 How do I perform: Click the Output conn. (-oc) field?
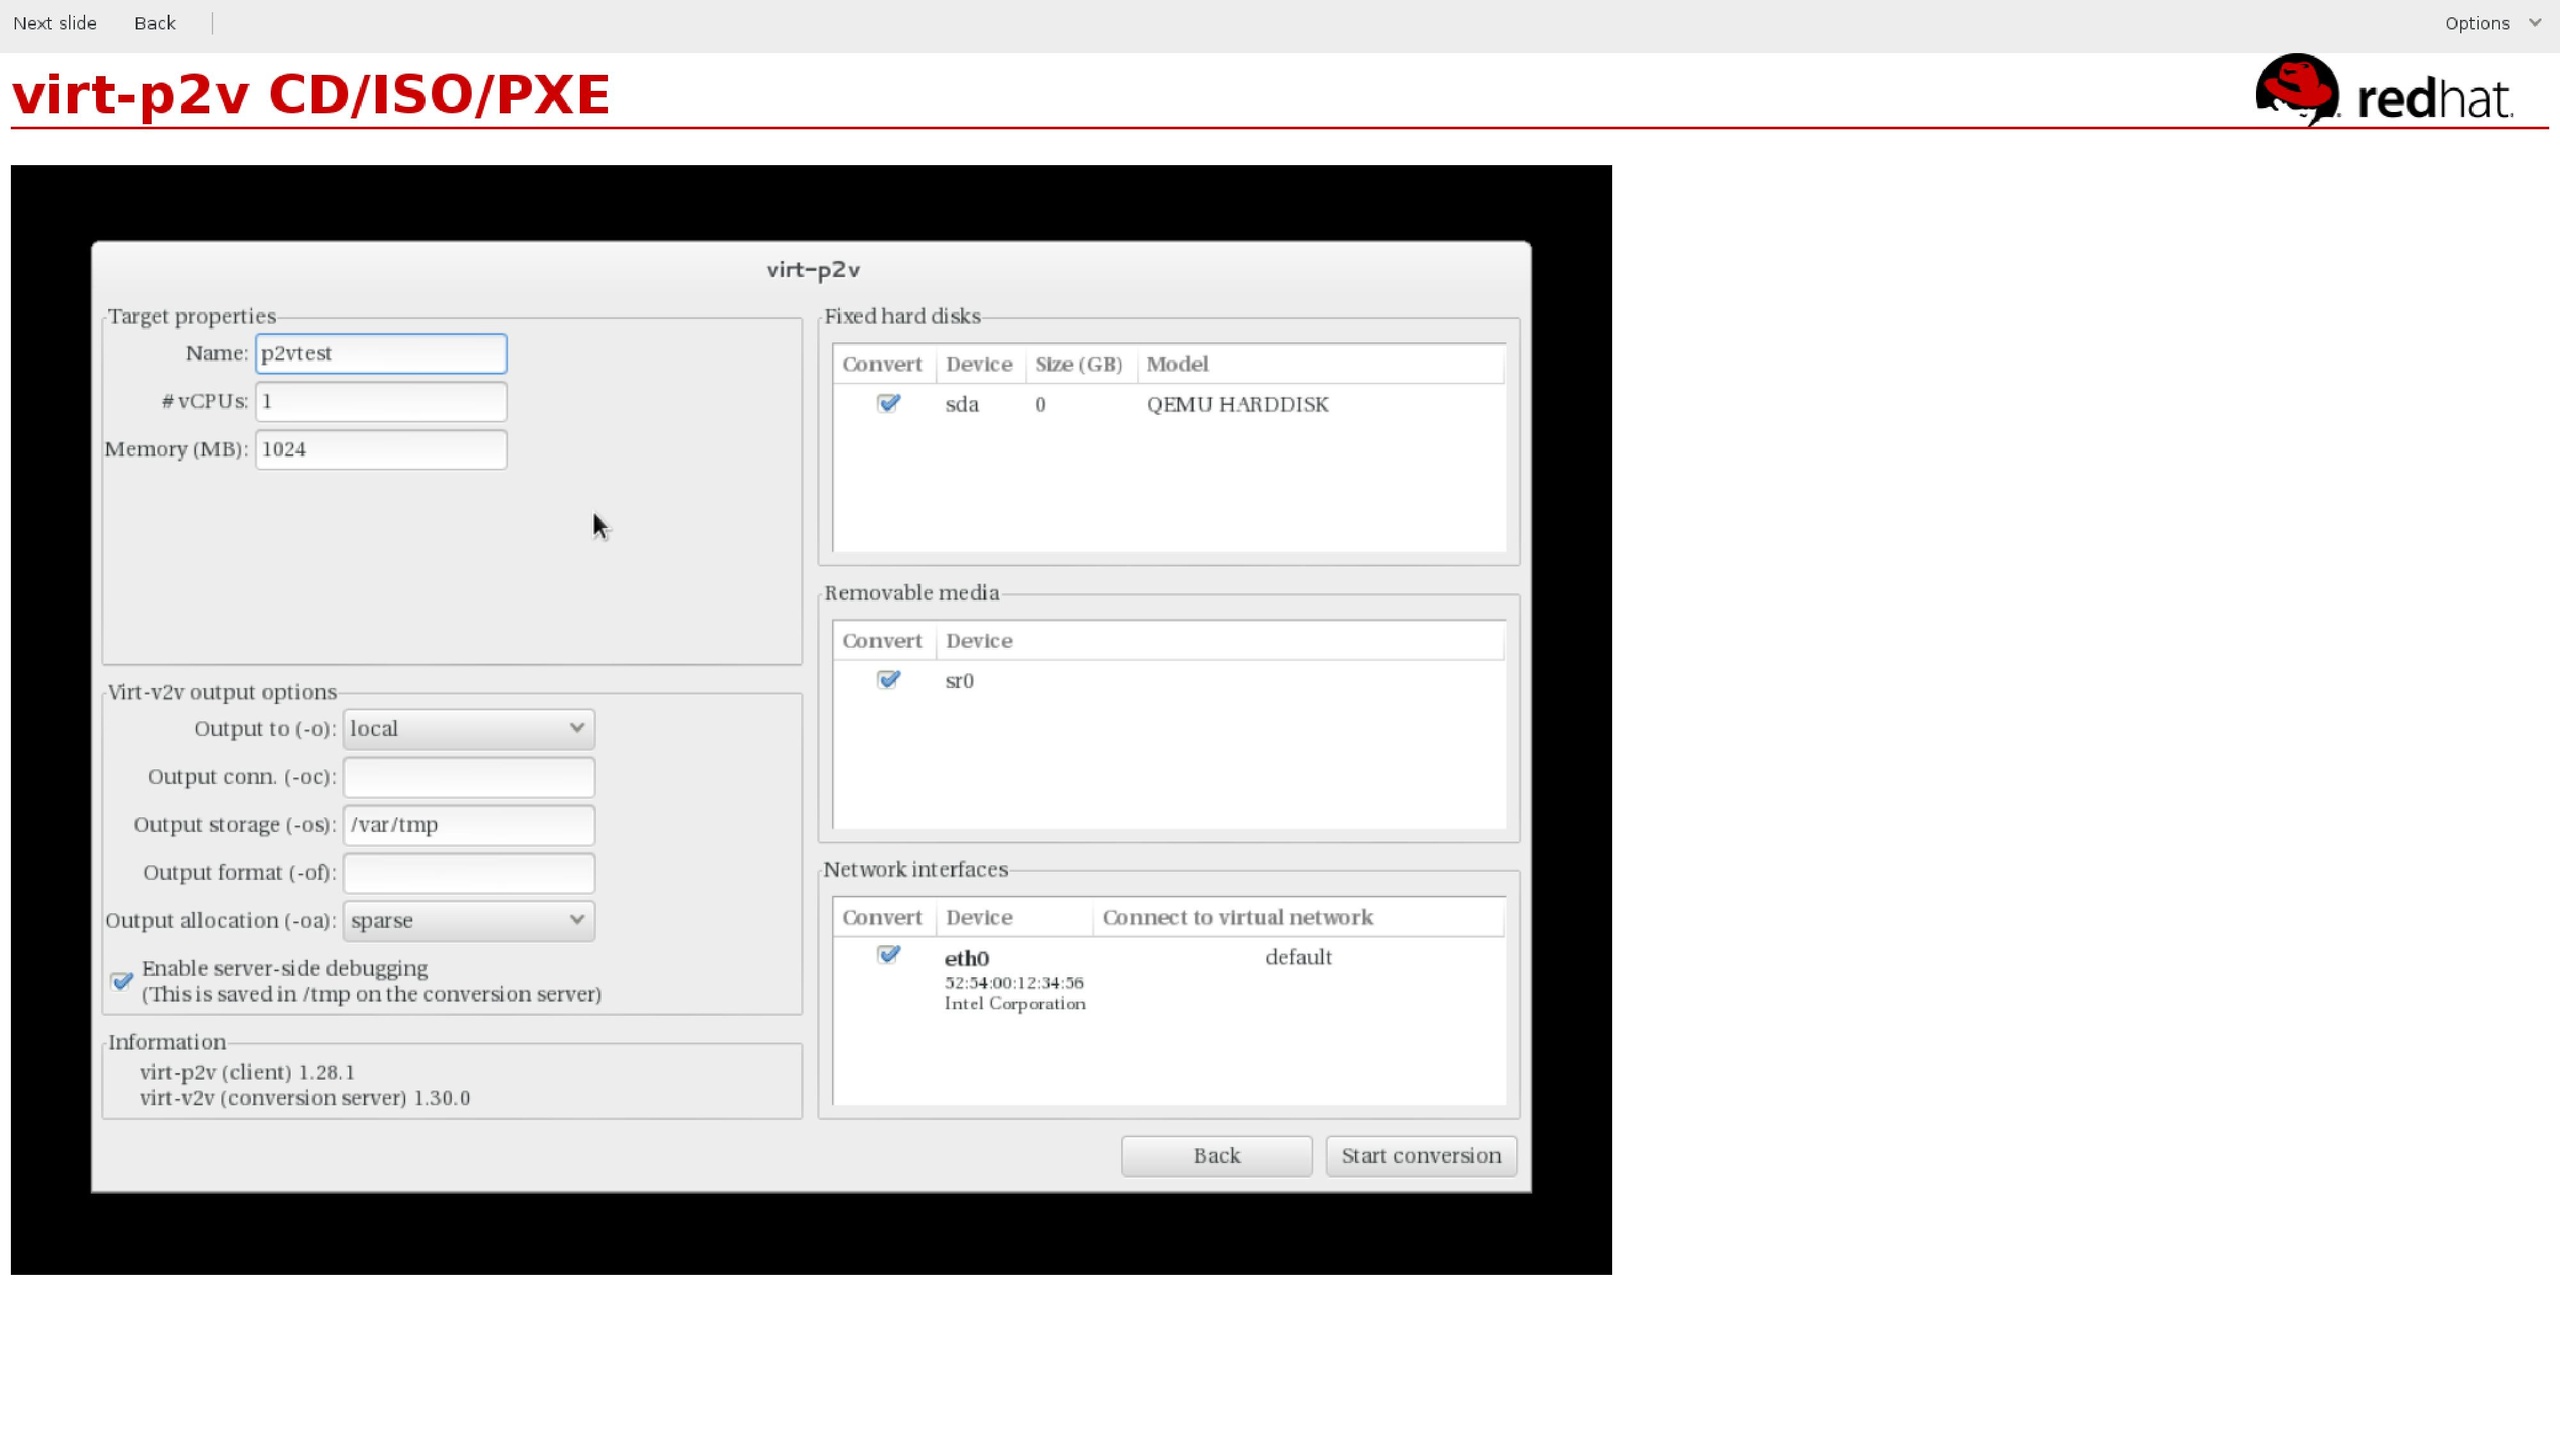(x=468, y=778)
